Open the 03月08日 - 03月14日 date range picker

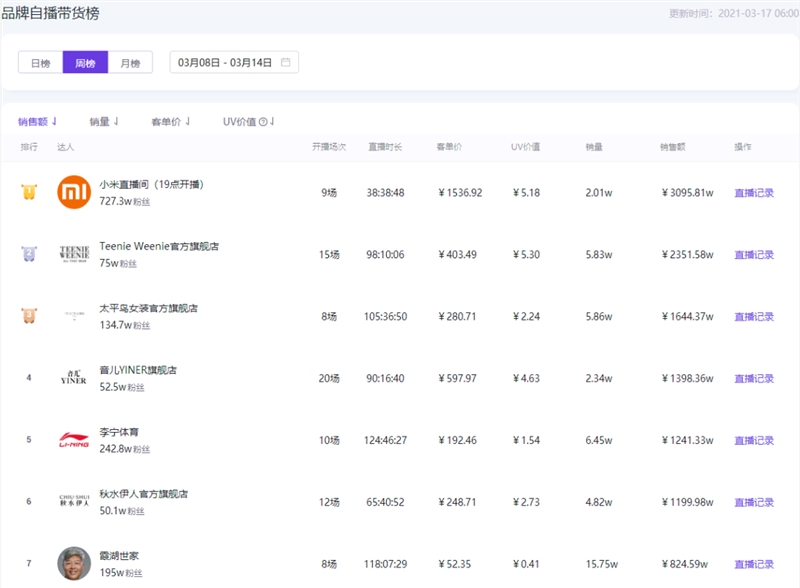tap(234, 62)
